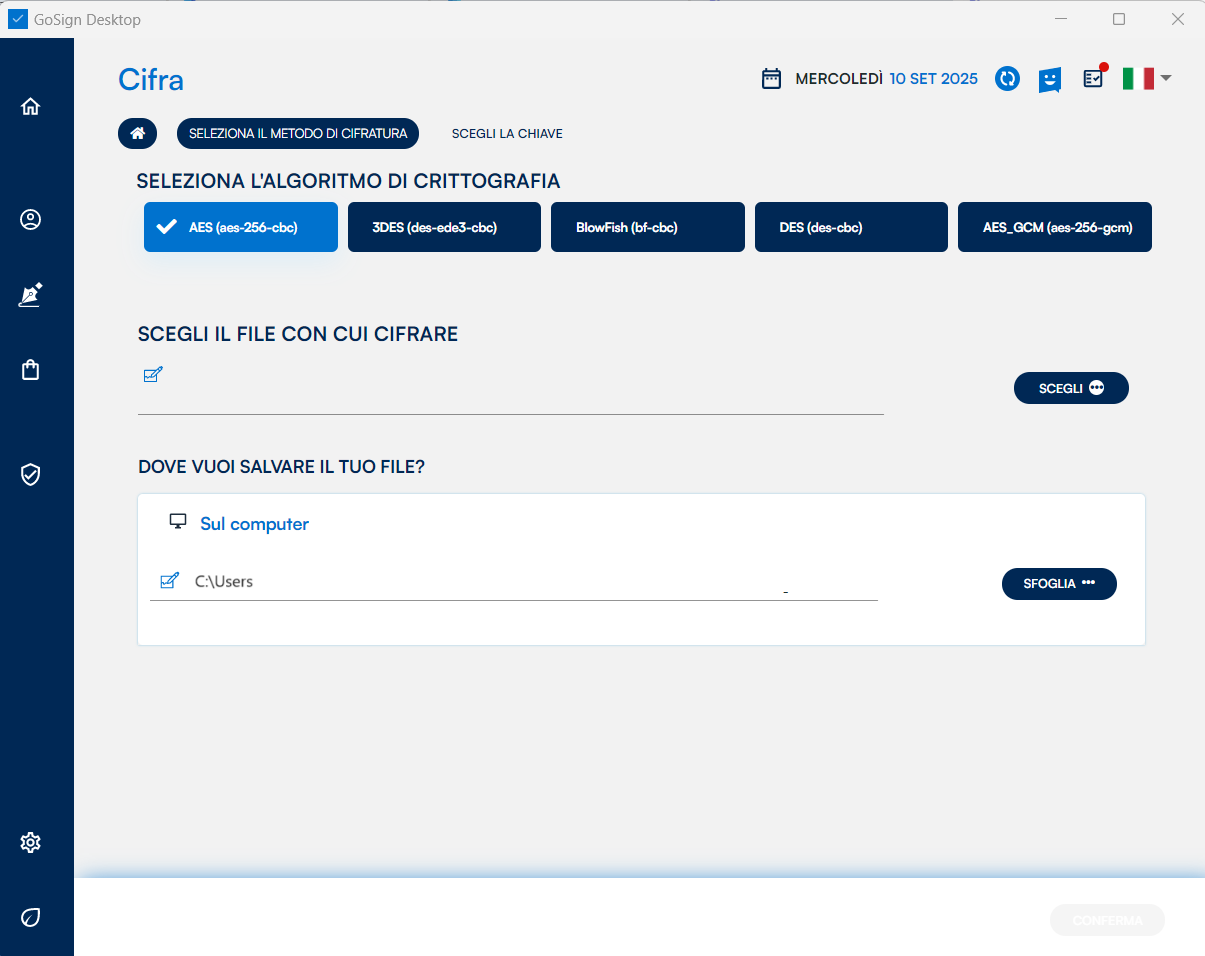Open the assistant smiley chat icon
Screen dimensions: 1205x956
1049,79
